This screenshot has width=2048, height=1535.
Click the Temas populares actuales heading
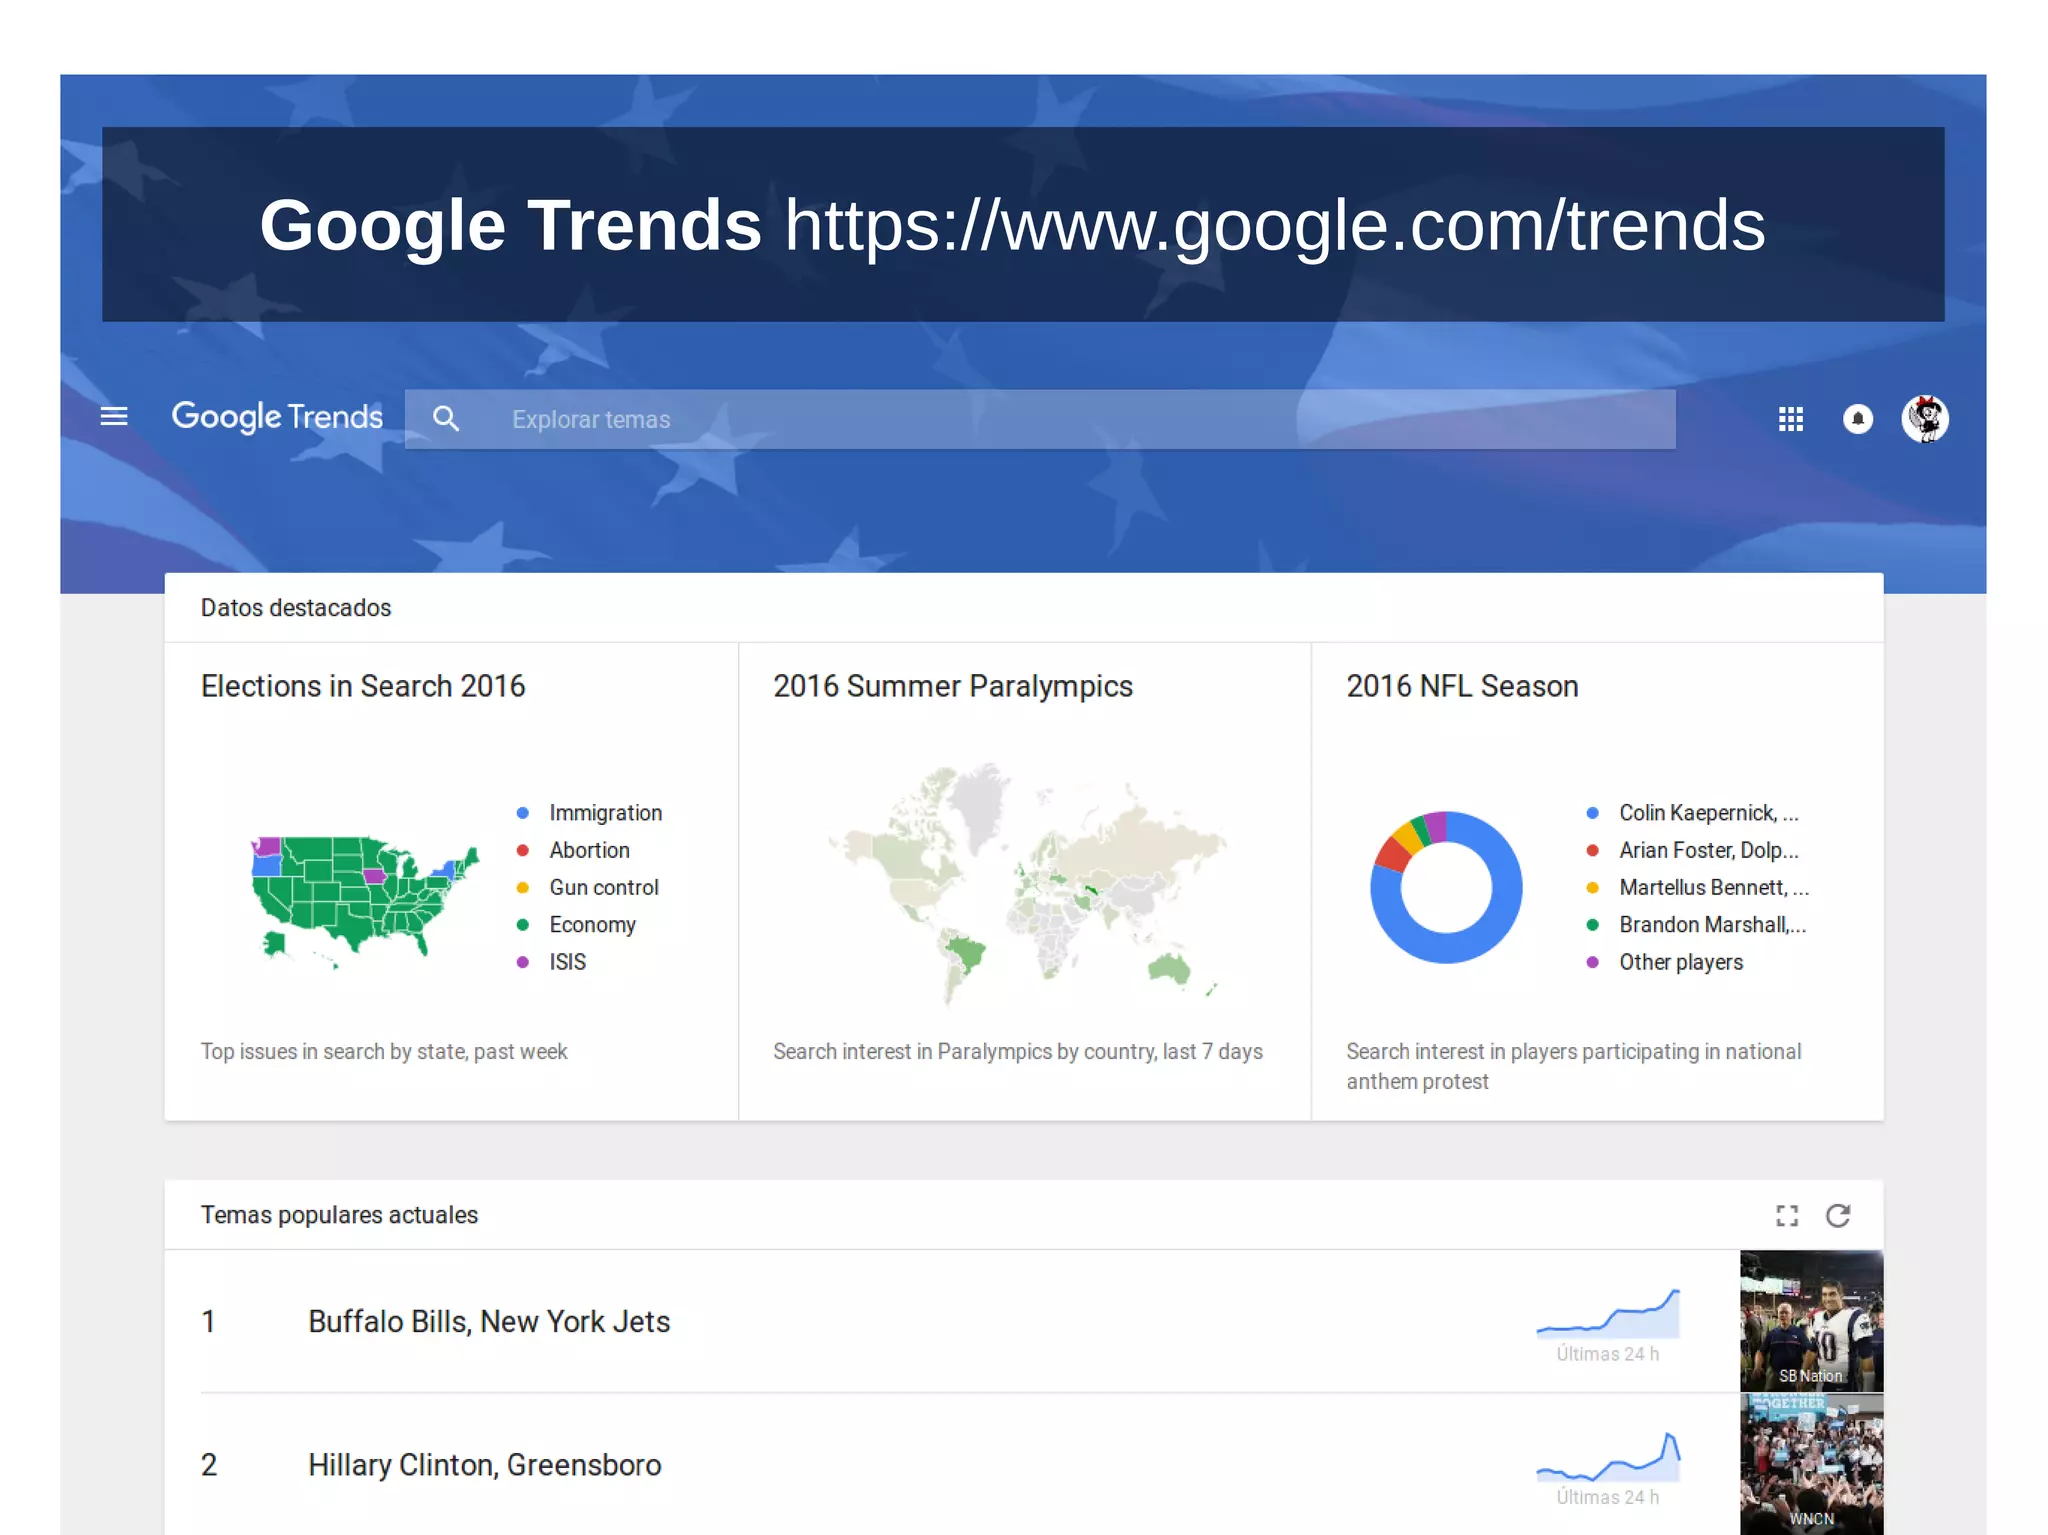point(339,1215)
